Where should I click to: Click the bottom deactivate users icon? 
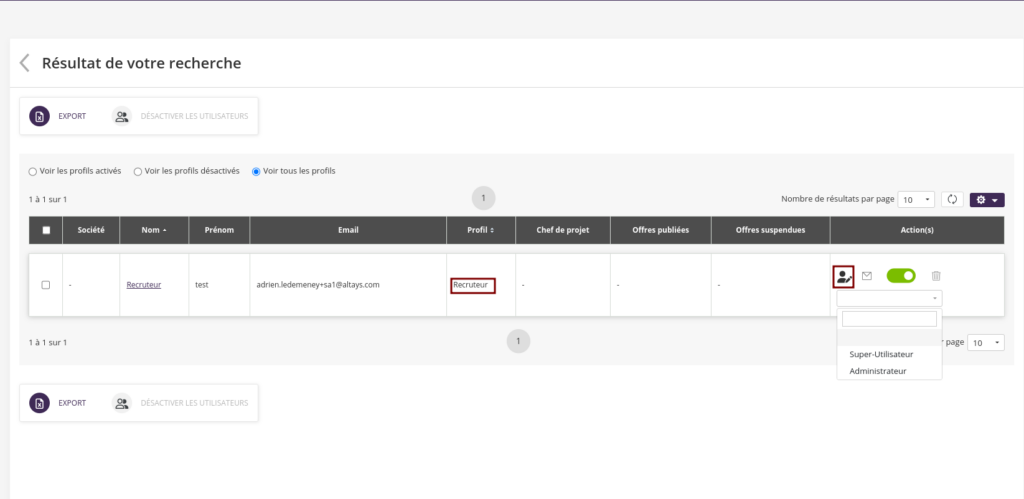(x=122, y=403)
